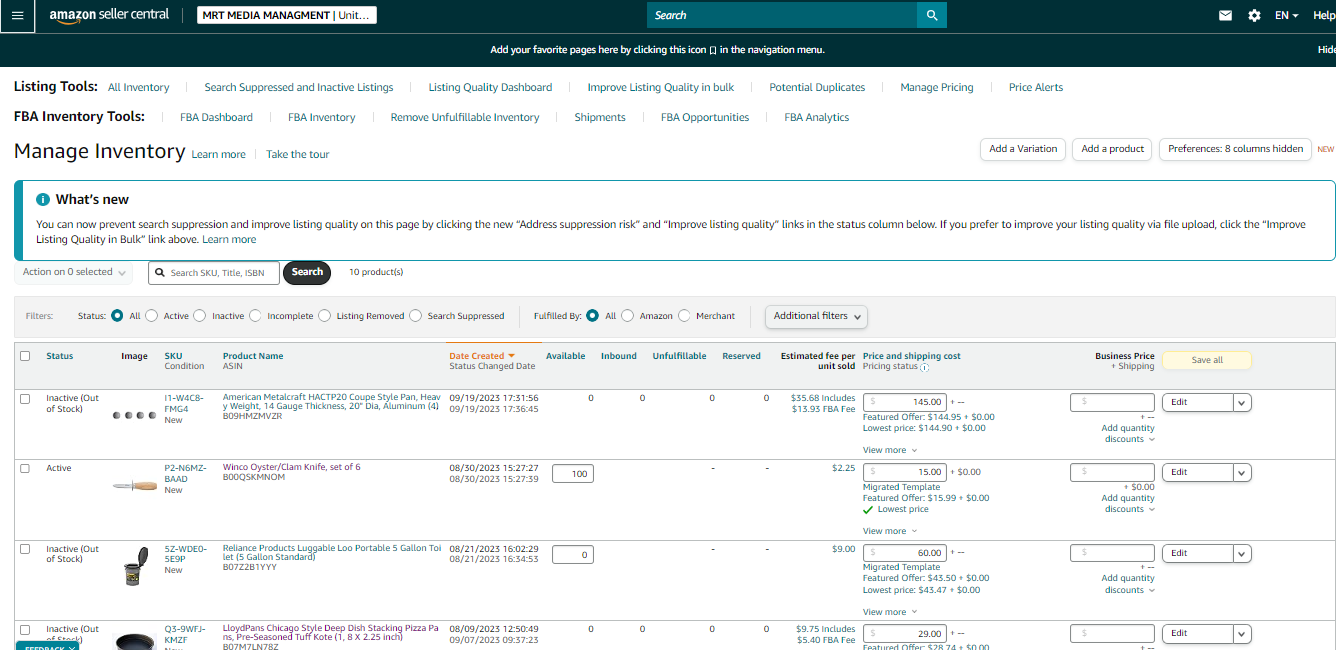This screenshot has height=650, width=1336.
Task: Click the Amazon Seller Central logo
Action: (x=109, y=15)
